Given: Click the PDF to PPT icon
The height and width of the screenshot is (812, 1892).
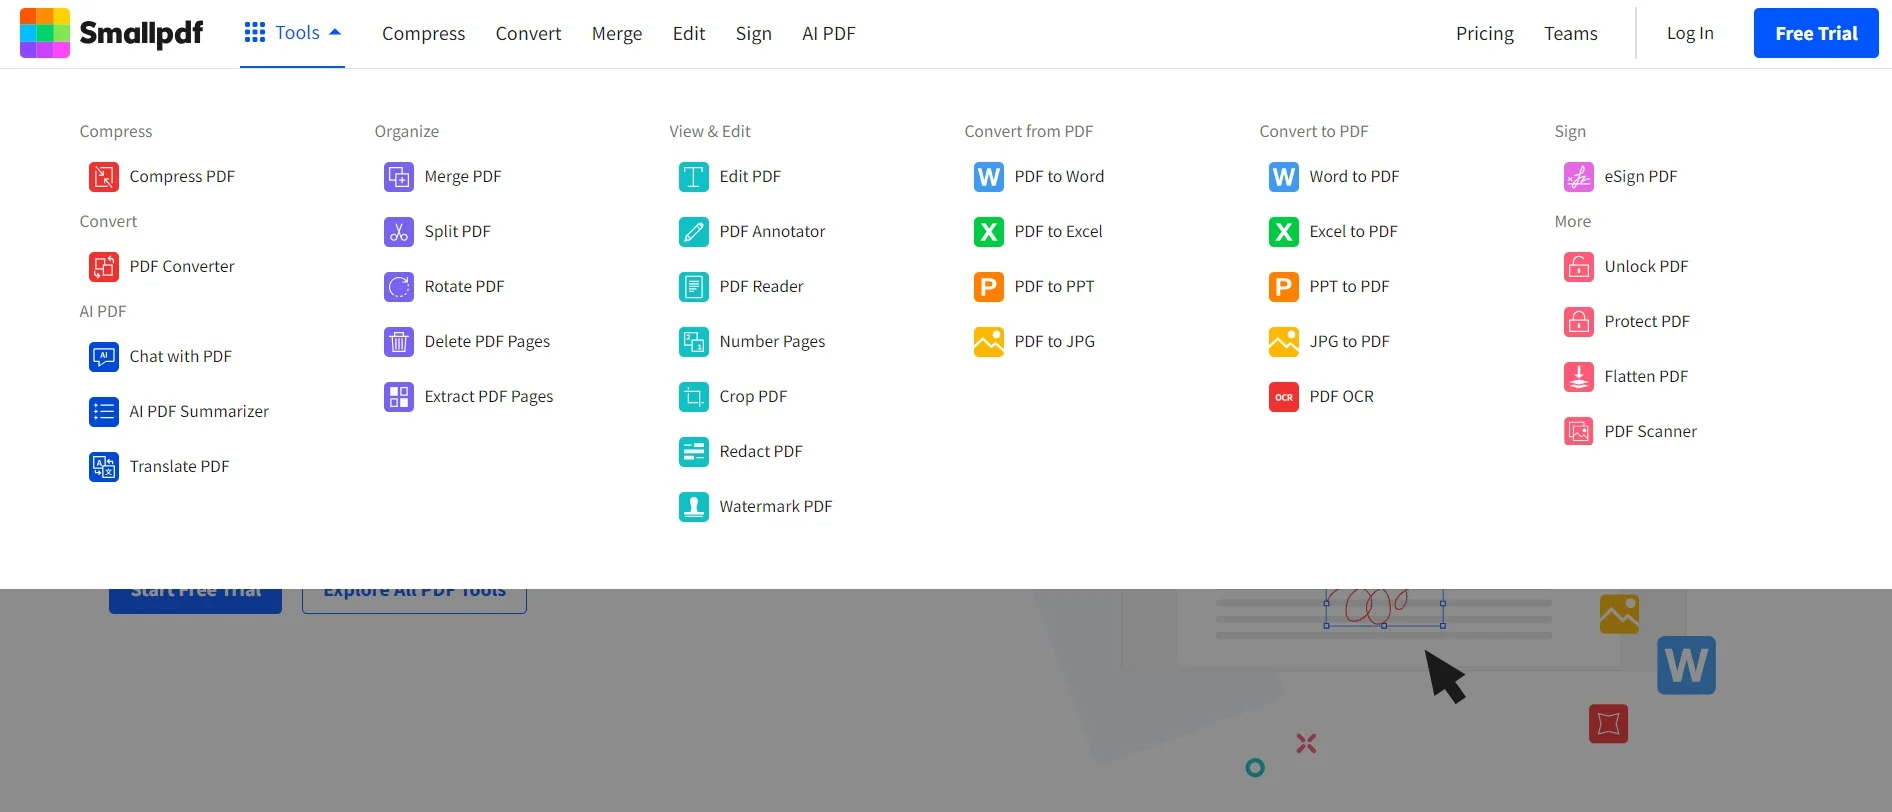Looking at the screenshot, I should [989, 287].
